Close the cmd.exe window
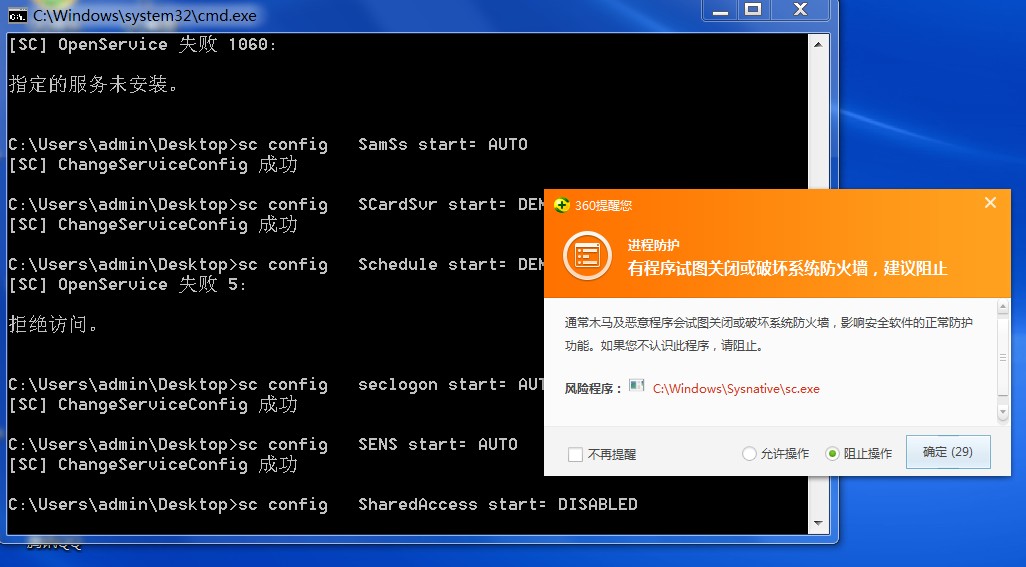Screen dimensions: 1026x567 click(x=800, y=10)
